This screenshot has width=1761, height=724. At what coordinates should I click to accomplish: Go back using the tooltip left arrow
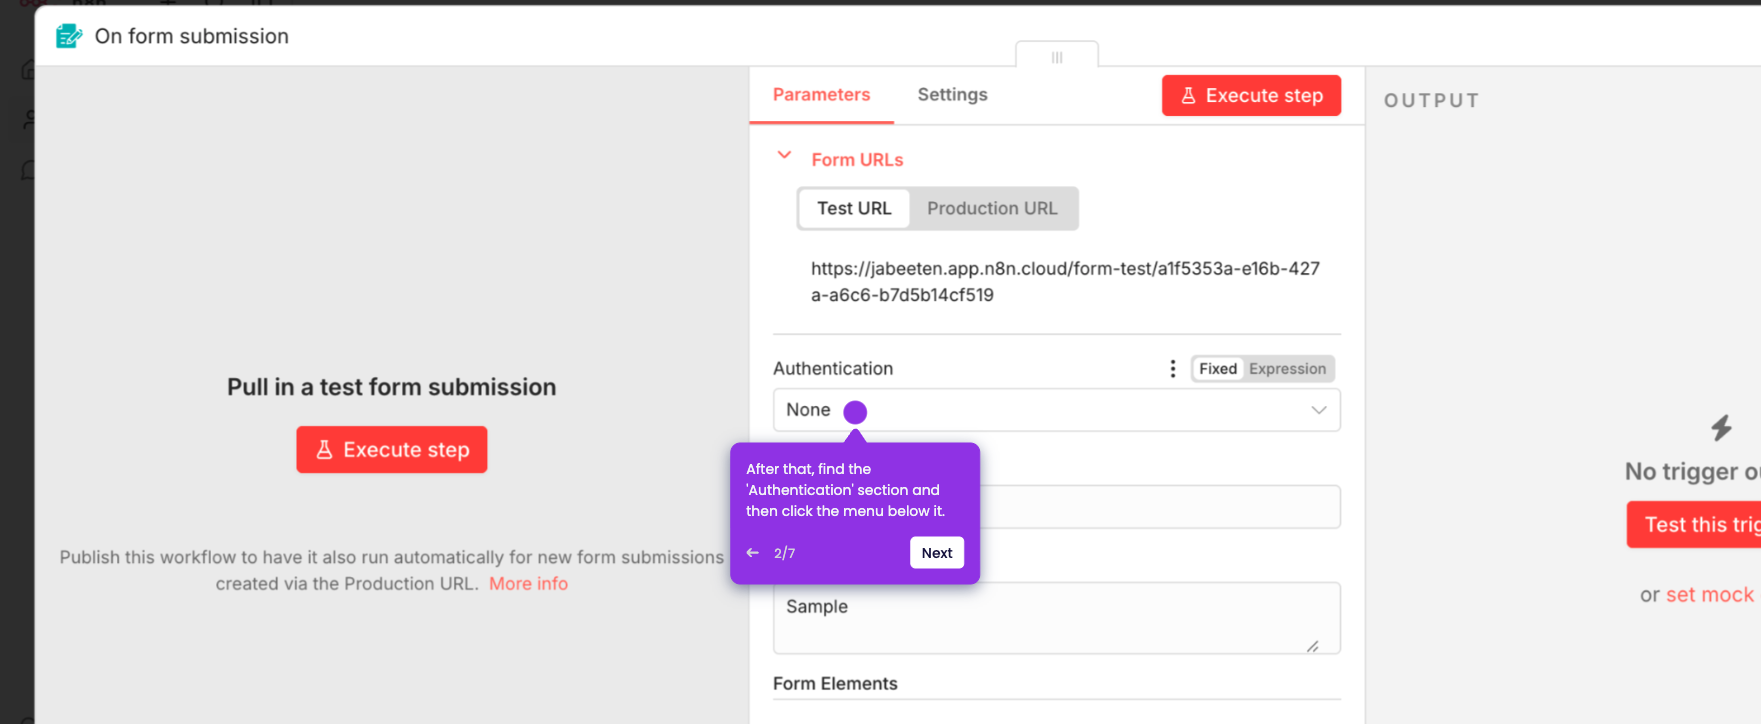click(x=753, y=553)
